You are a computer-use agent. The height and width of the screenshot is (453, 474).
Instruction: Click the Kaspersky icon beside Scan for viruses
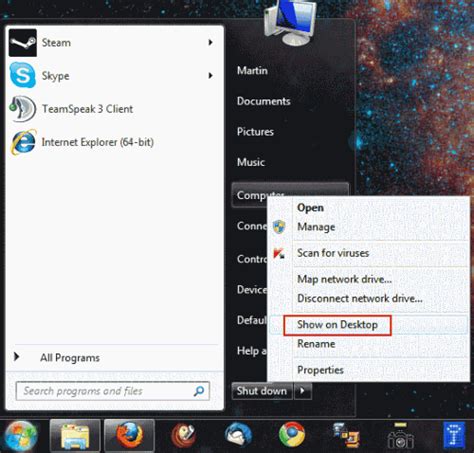(x=279, y=253)
